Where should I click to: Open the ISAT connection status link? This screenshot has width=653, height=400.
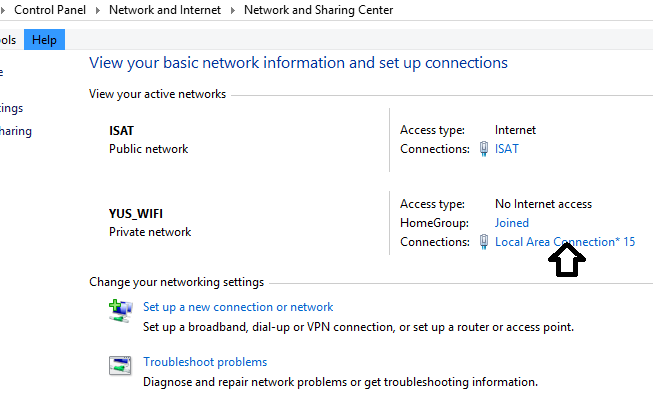coord(506,149)
